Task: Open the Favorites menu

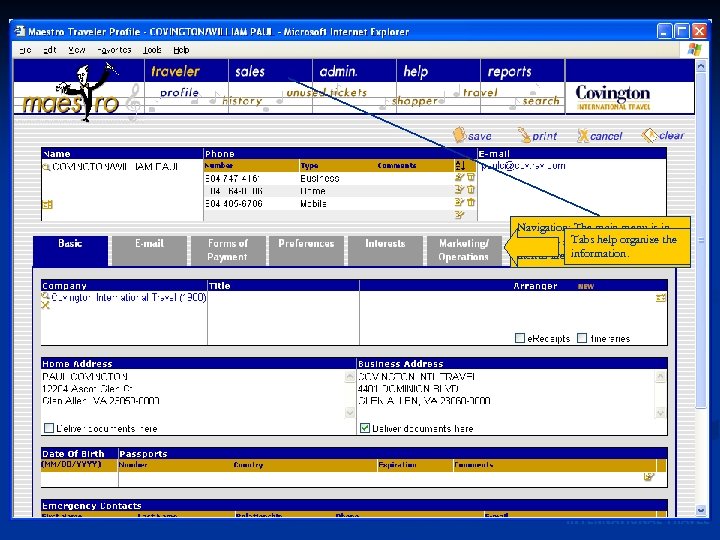Action: click(x=114, y=50)
